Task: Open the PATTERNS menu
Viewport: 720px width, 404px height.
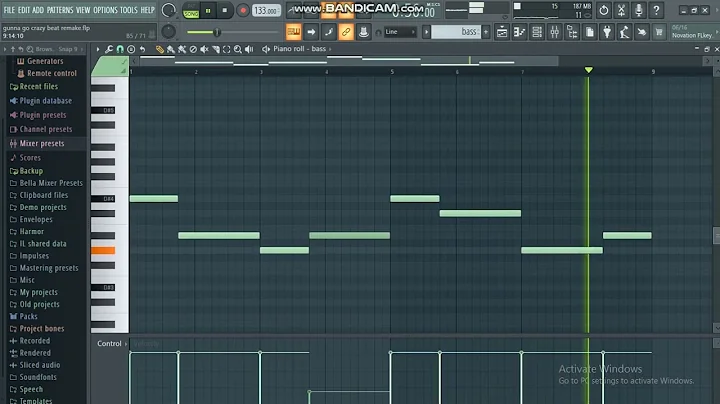Action: (60, 10)
